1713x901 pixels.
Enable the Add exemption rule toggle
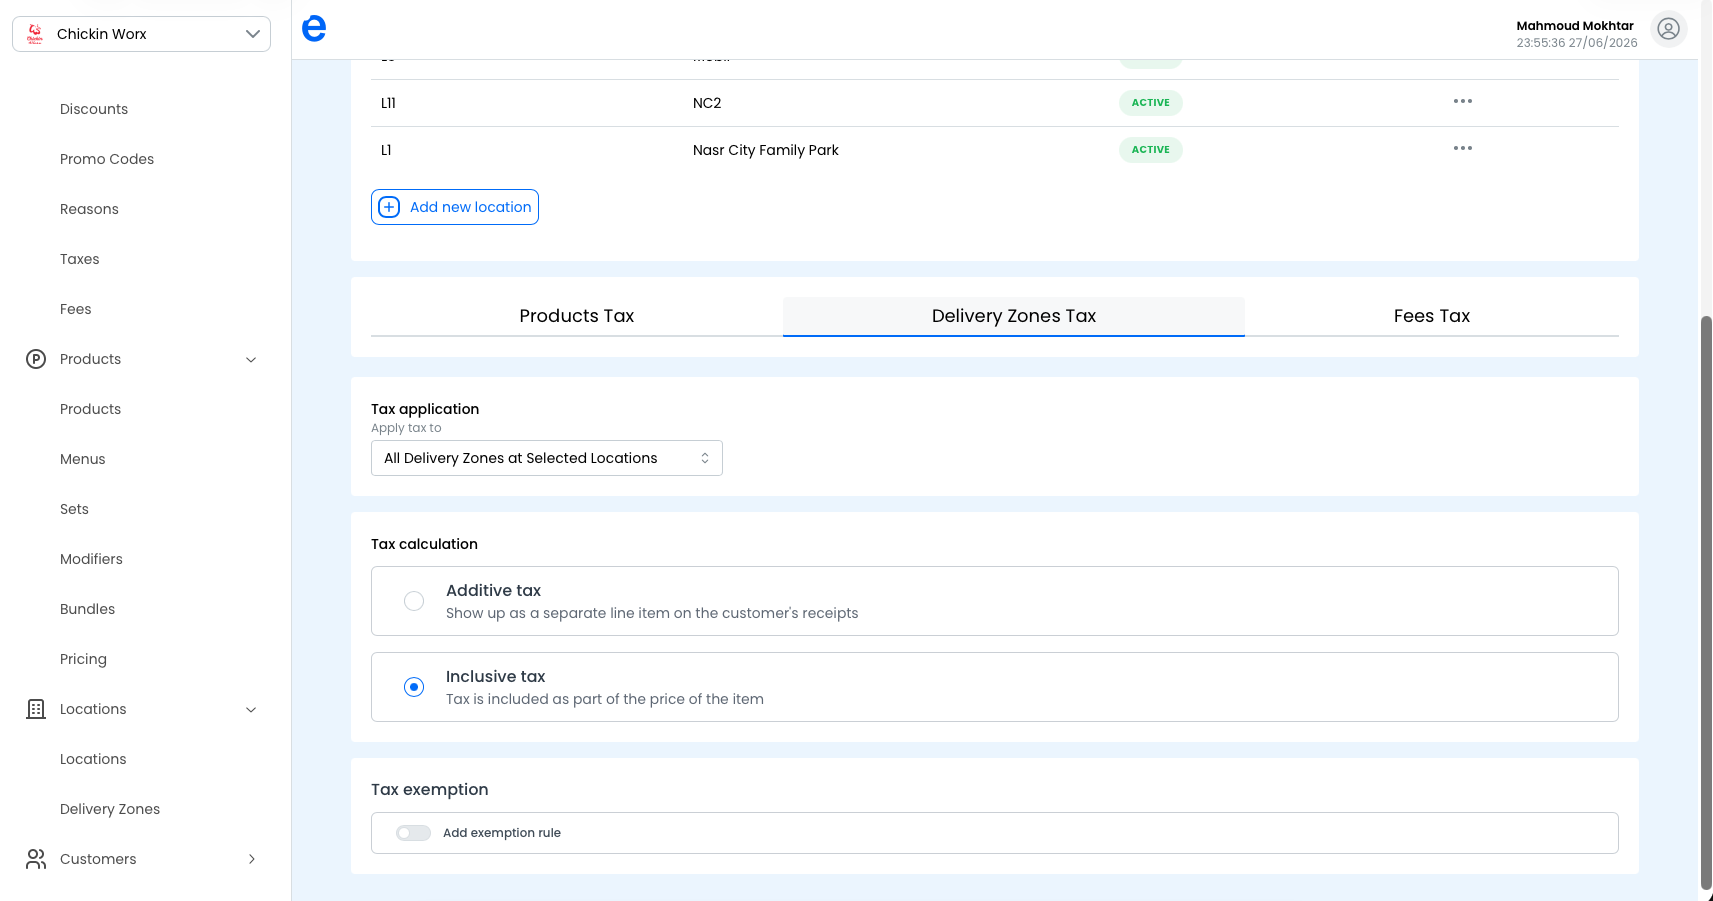(413, 833)
